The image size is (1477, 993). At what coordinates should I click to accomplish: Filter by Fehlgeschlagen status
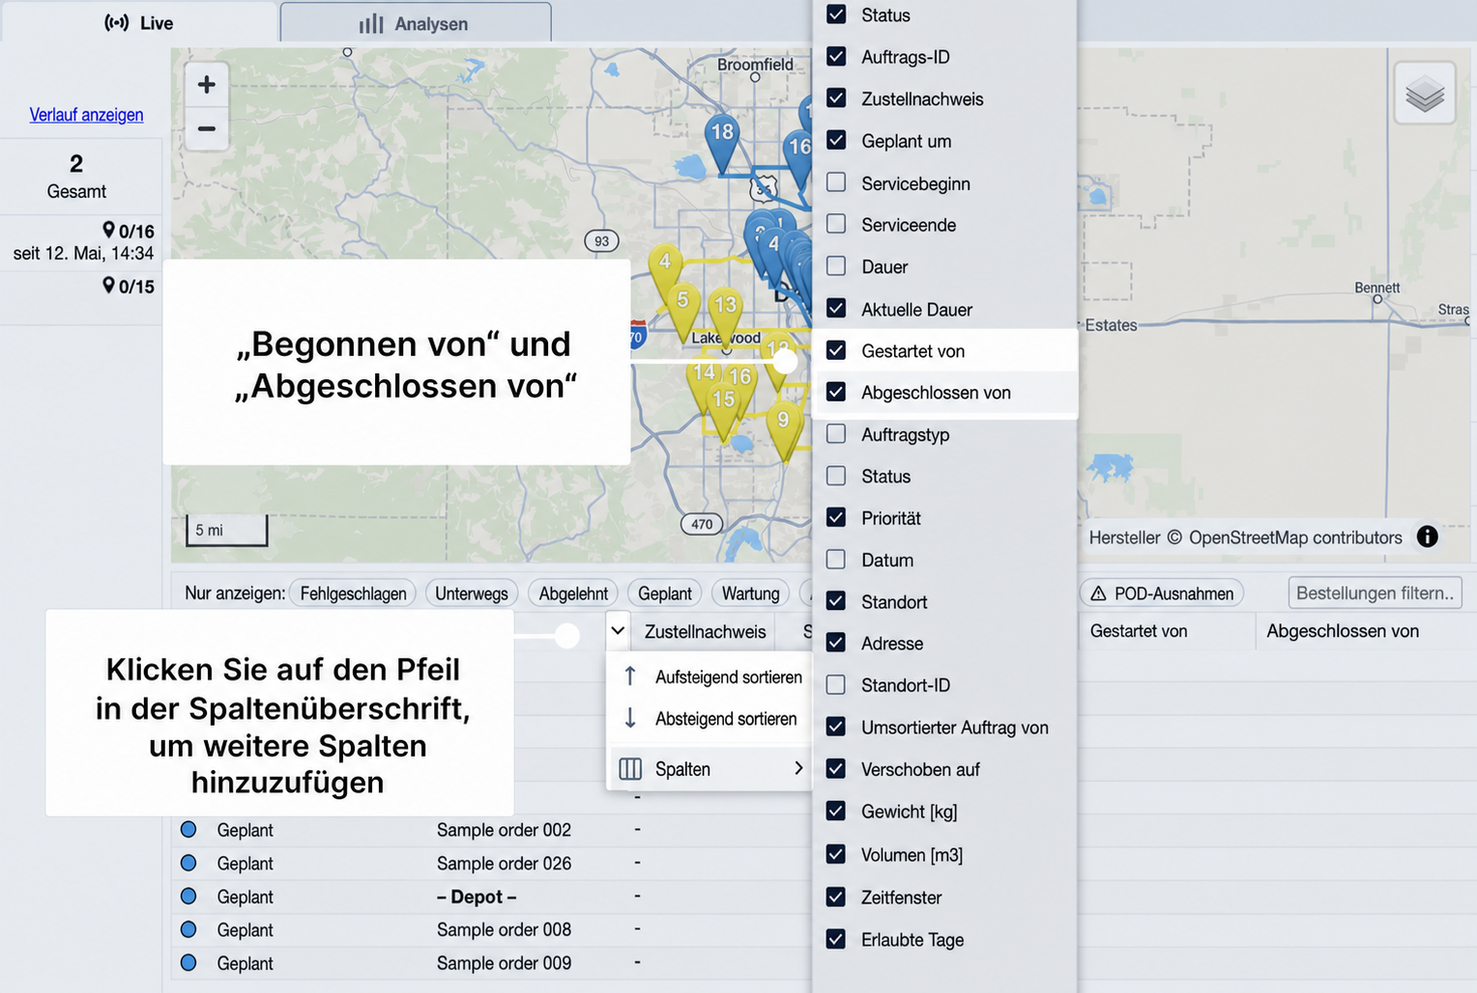click(353, 593)
